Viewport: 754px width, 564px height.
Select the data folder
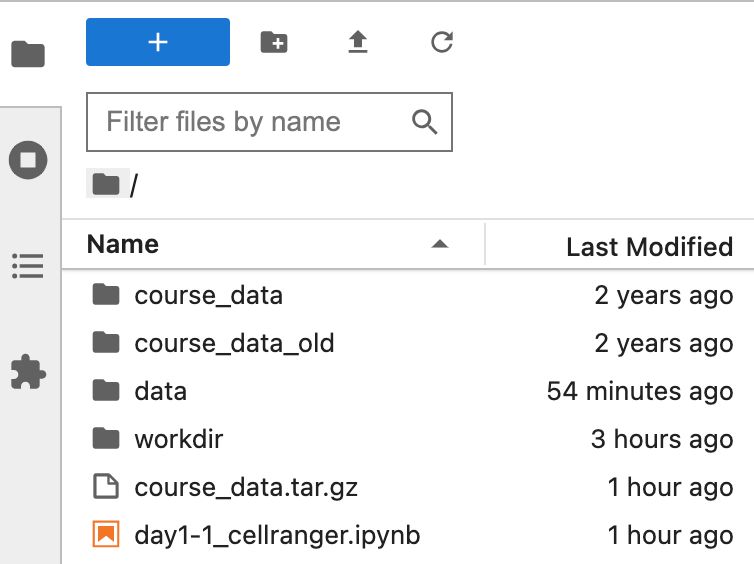pyautogui.click(x=160, y=391)
